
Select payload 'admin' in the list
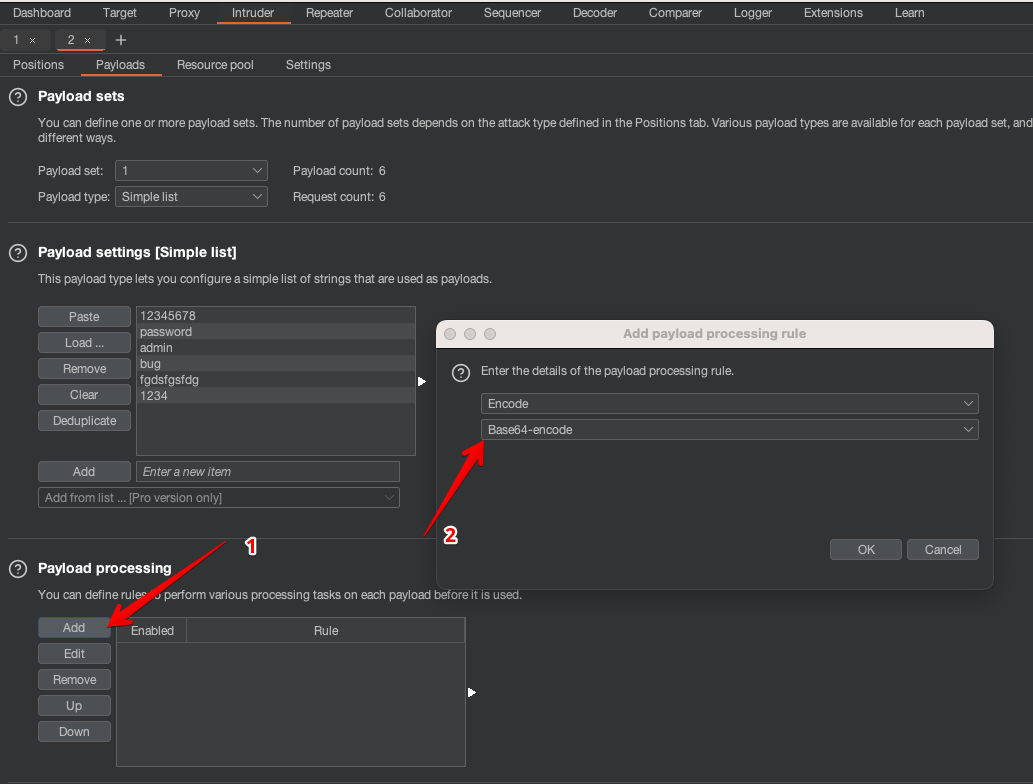click(276, 348)
